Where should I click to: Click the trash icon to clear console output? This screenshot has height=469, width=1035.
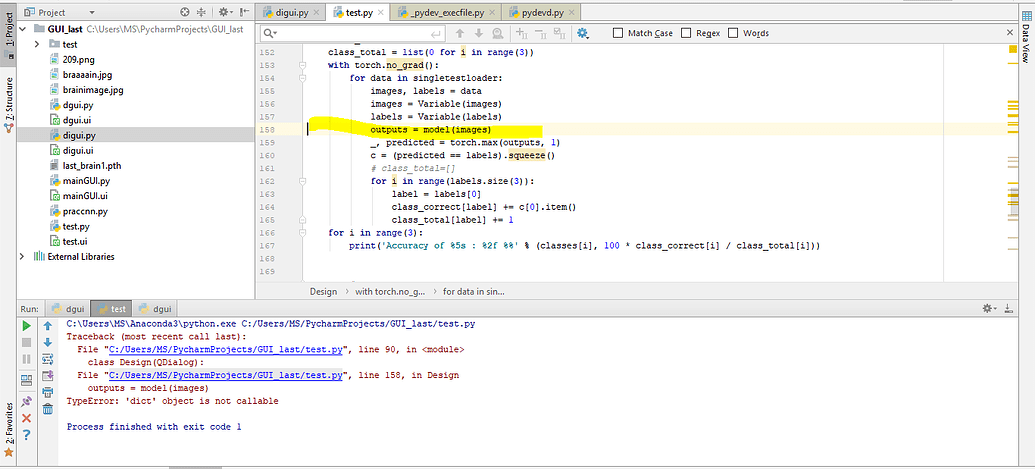(x=47, y=408)
